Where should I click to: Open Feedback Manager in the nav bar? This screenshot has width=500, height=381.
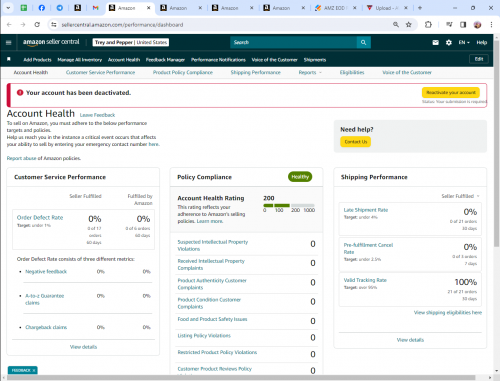pyautogui.click(x=165, y=60)
